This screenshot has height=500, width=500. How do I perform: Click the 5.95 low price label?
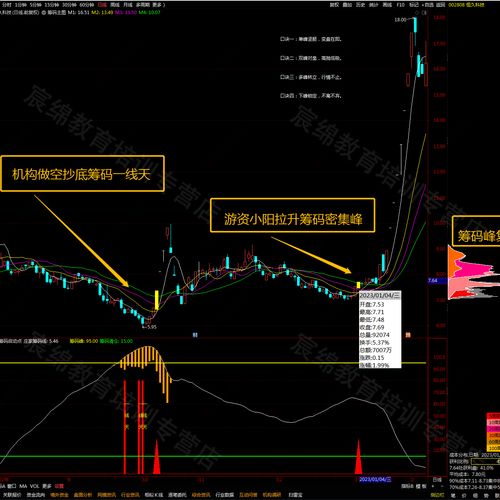151,327
